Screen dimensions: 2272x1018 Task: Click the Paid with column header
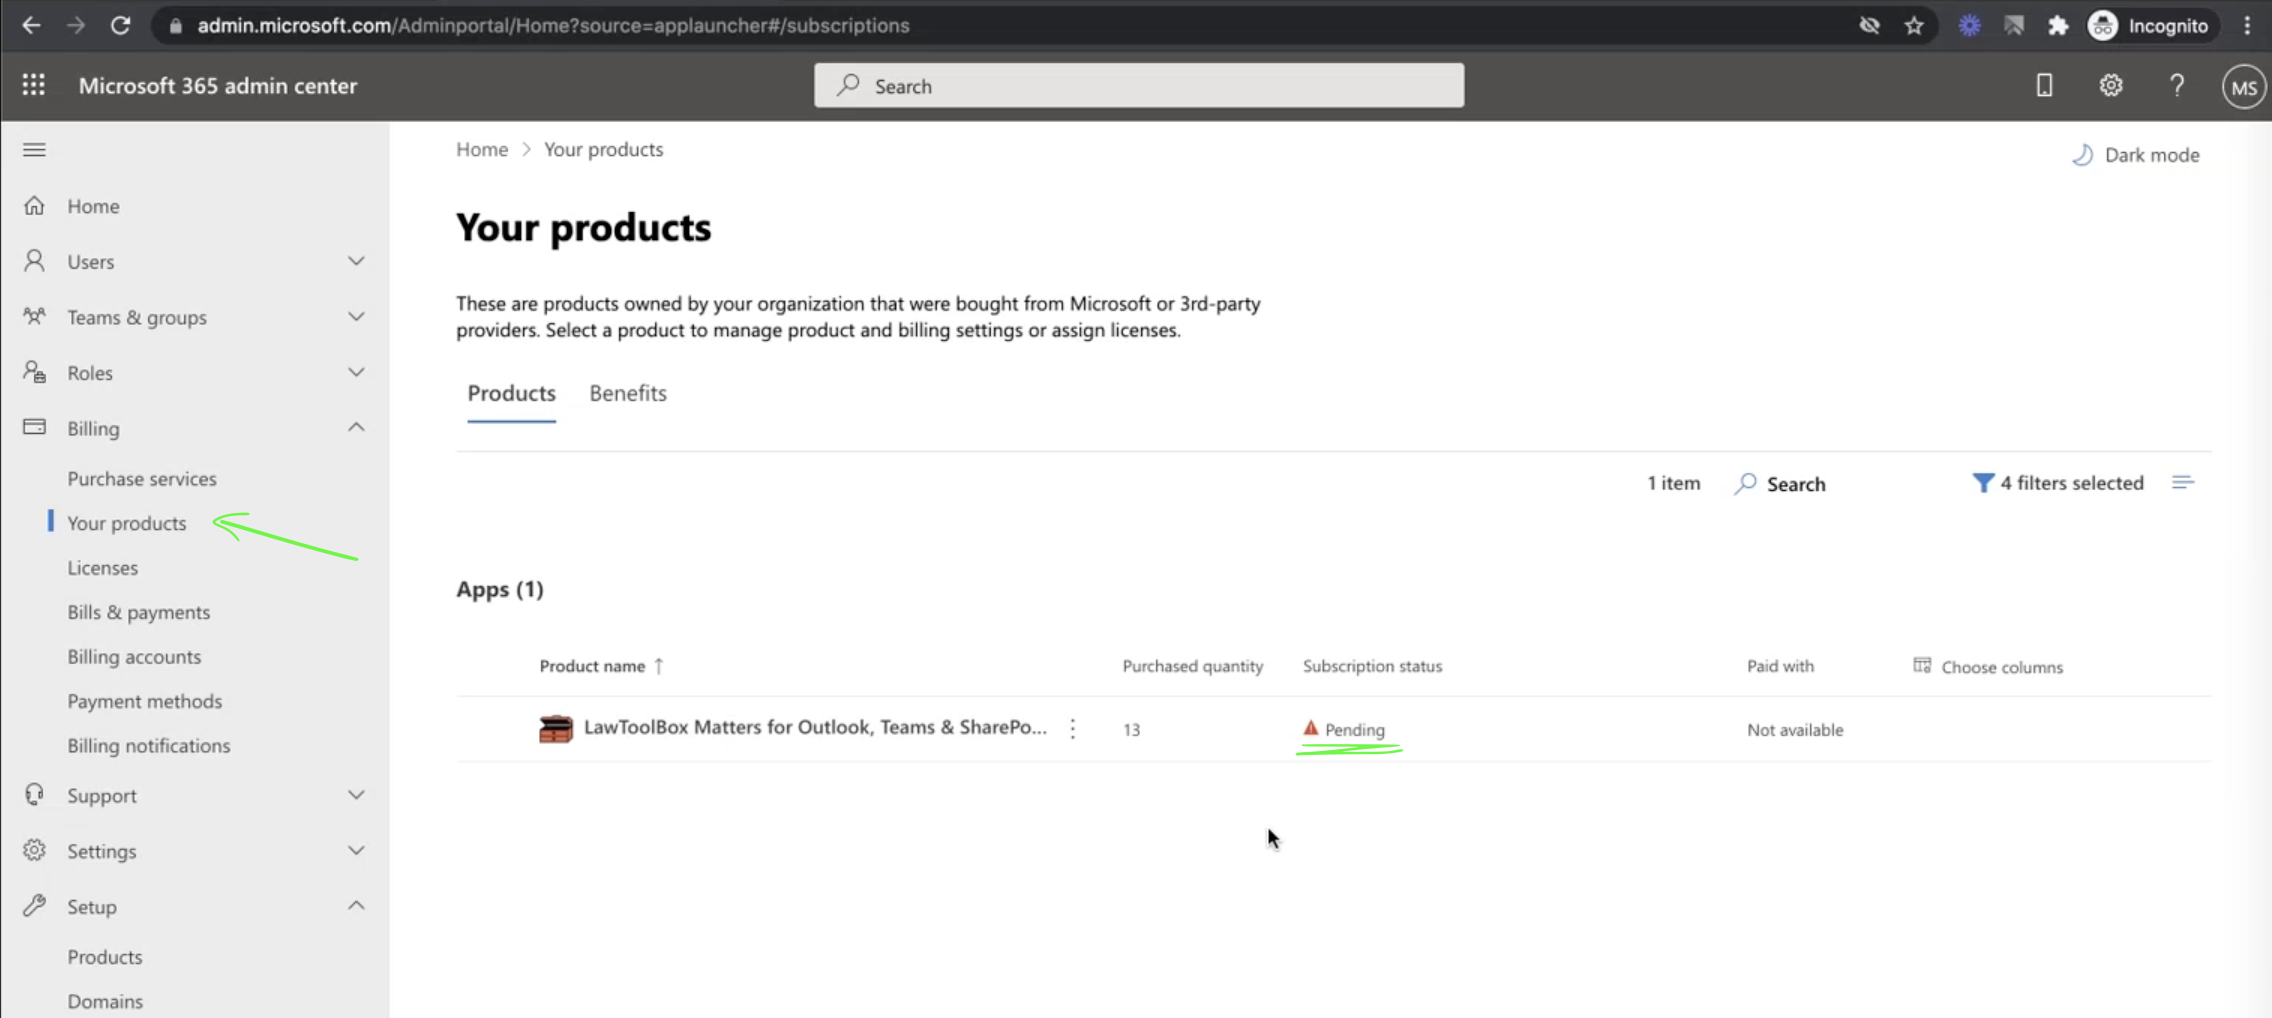click(x=1780, y=666)
